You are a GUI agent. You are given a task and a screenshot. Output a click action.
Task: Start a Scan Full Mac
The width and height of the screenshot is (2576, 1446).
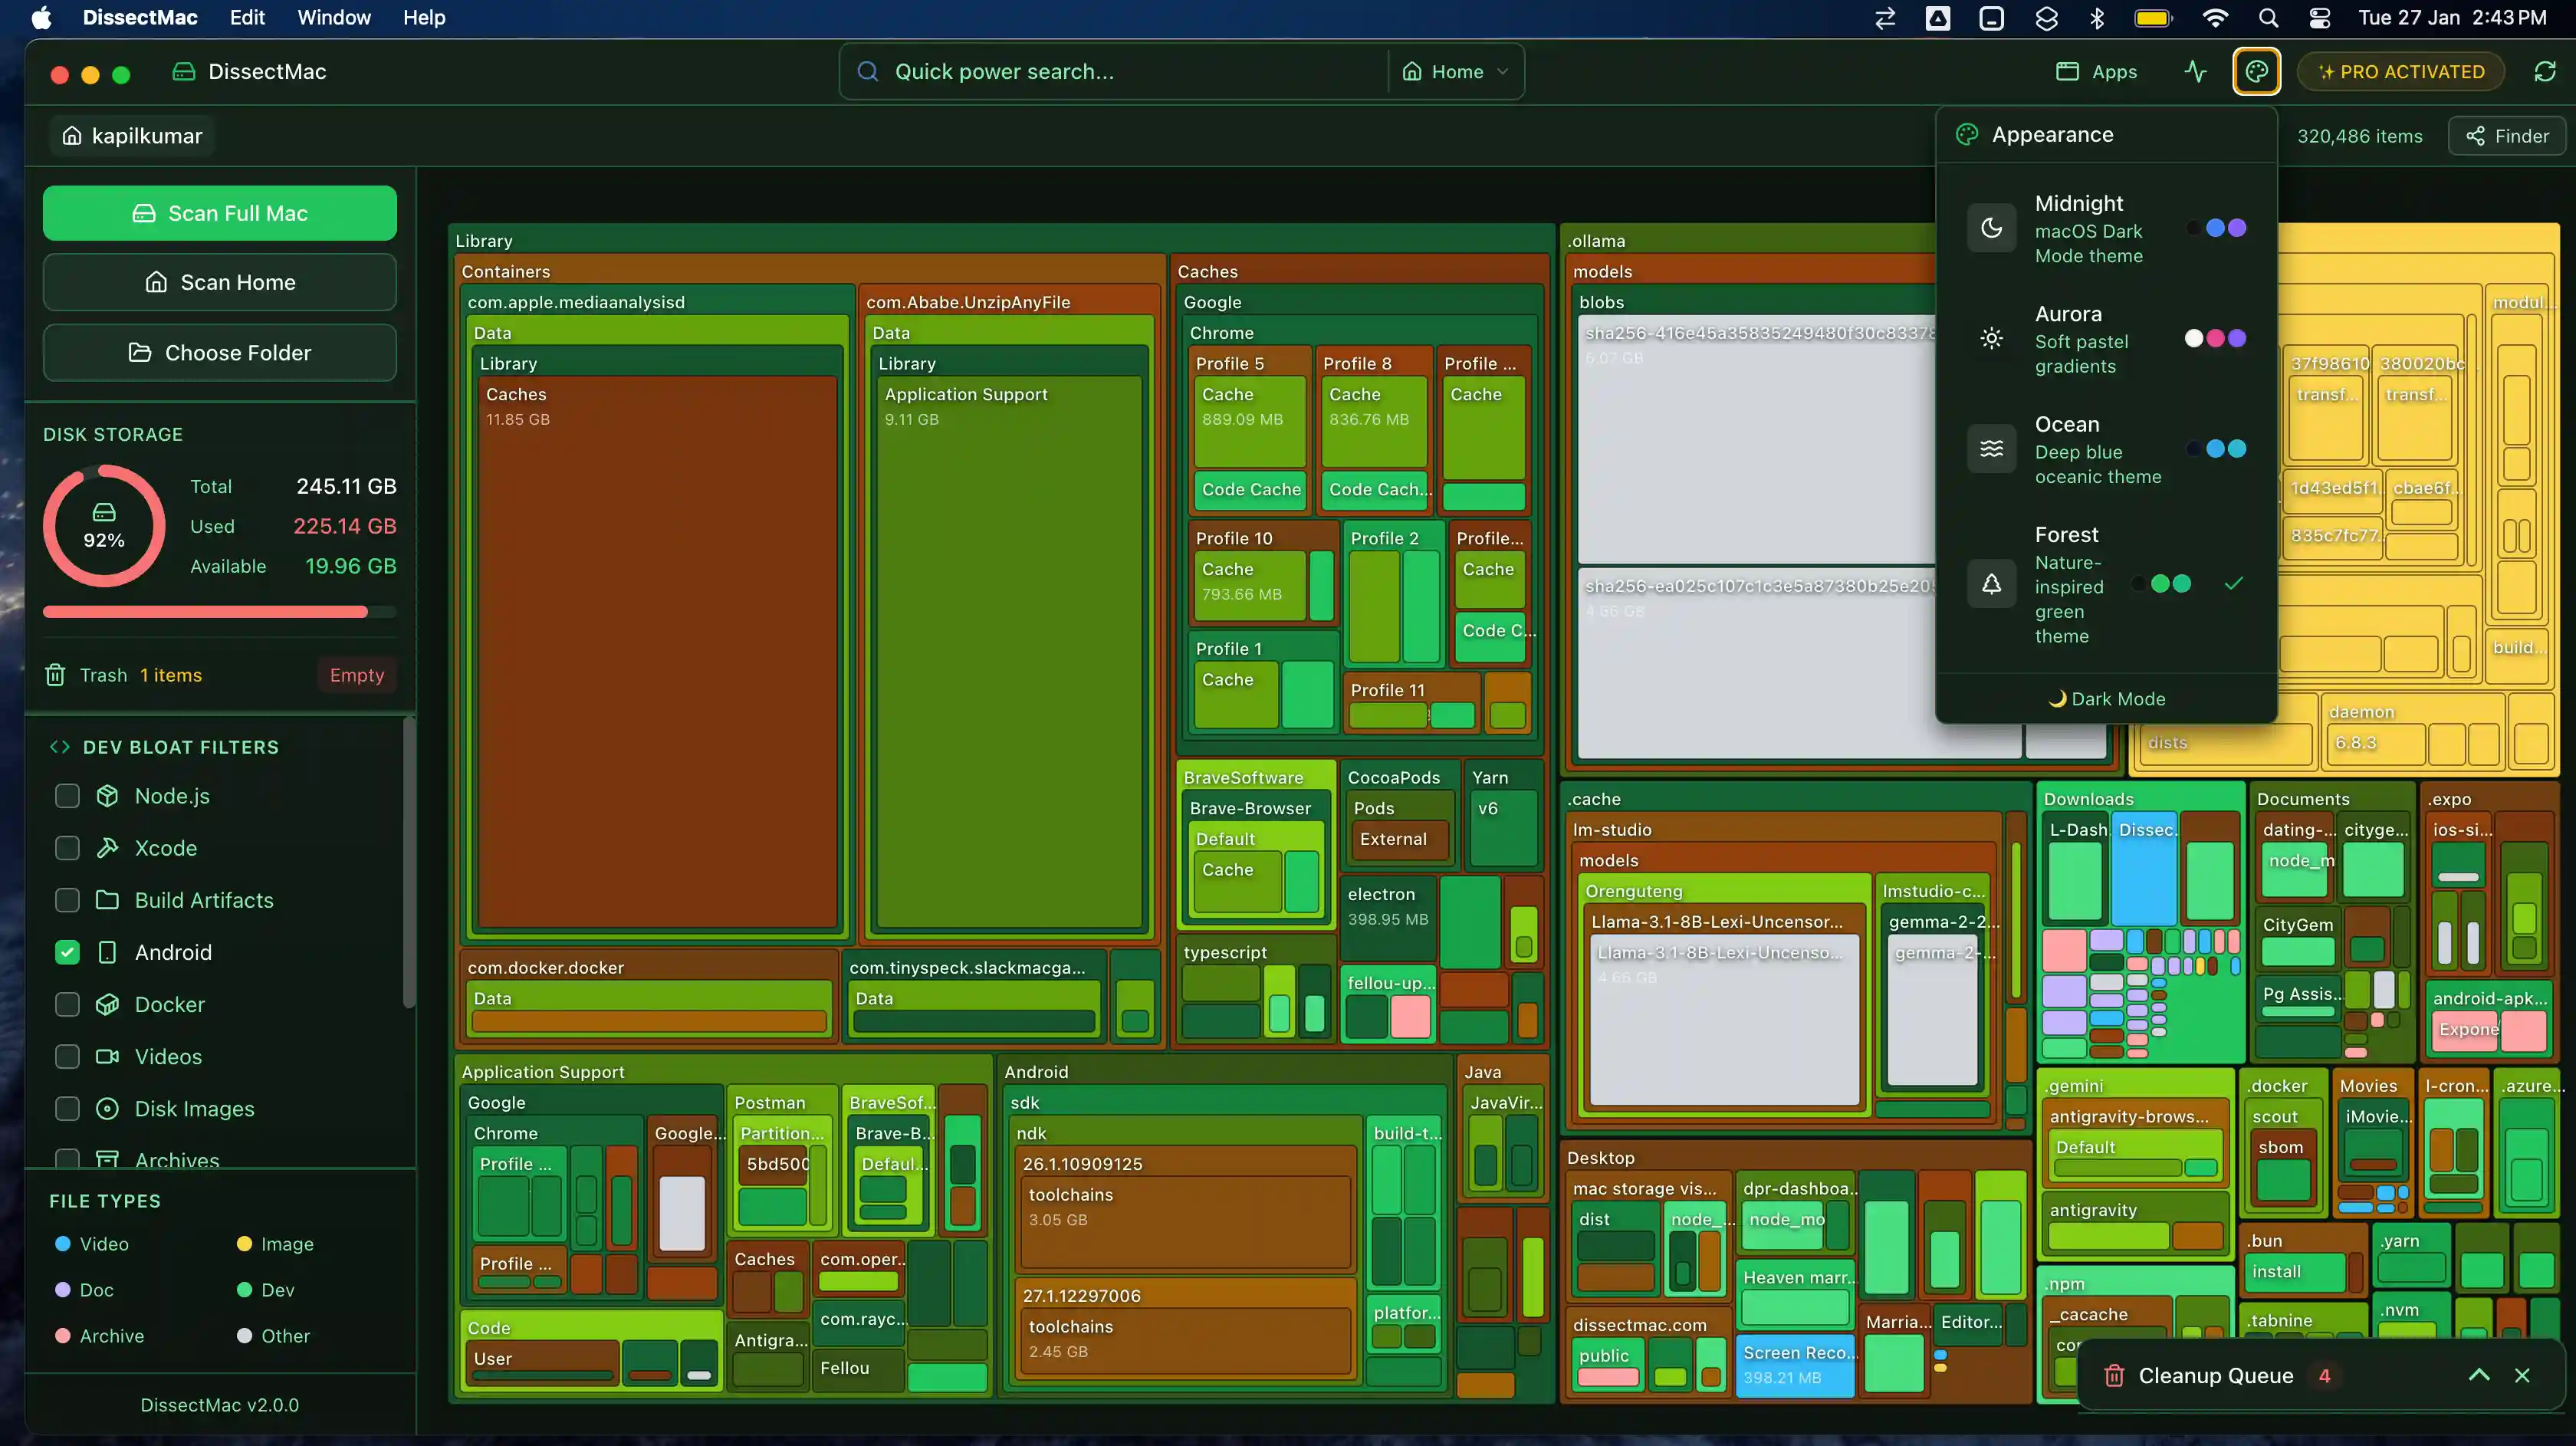click(x=219, y=212)
